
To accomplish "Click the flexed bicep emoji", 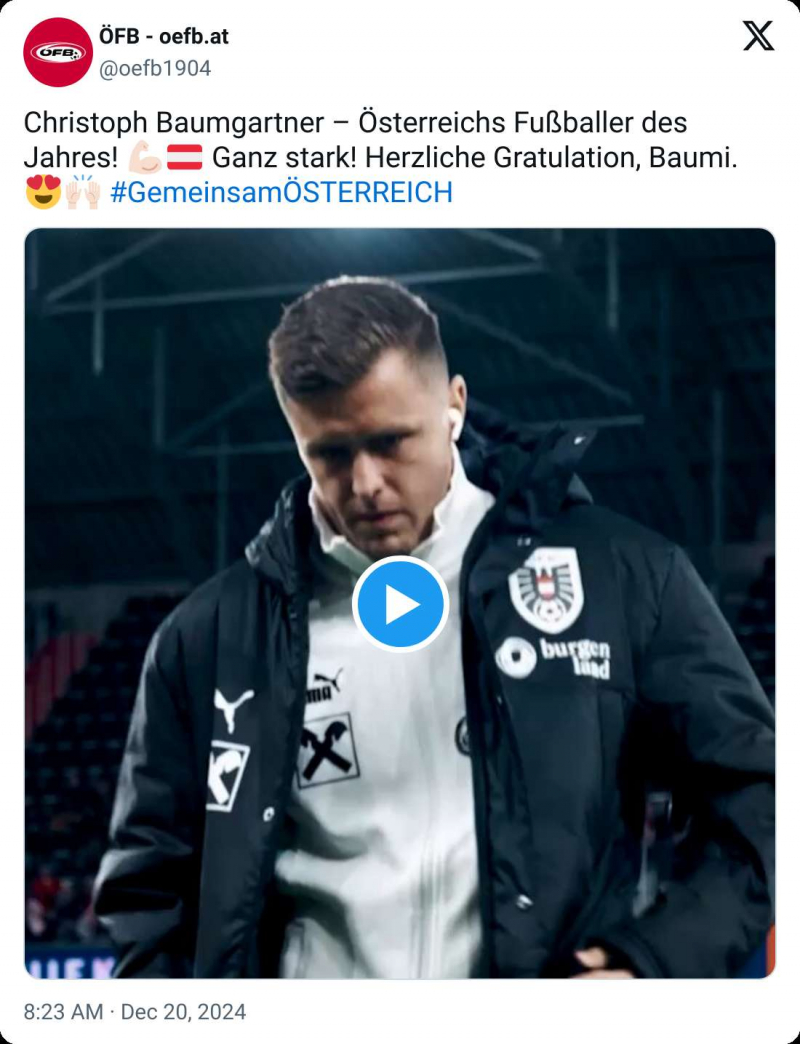I will coord(144,158).
